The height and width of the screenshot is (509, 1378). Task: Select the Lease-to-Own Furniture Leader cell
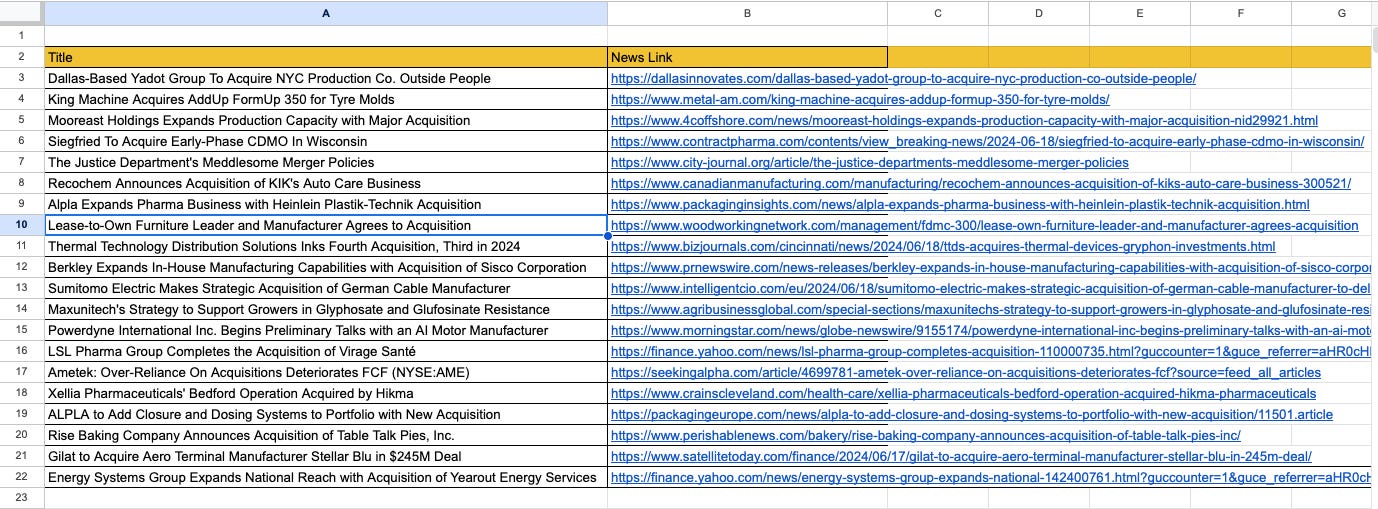coord(326,225)
